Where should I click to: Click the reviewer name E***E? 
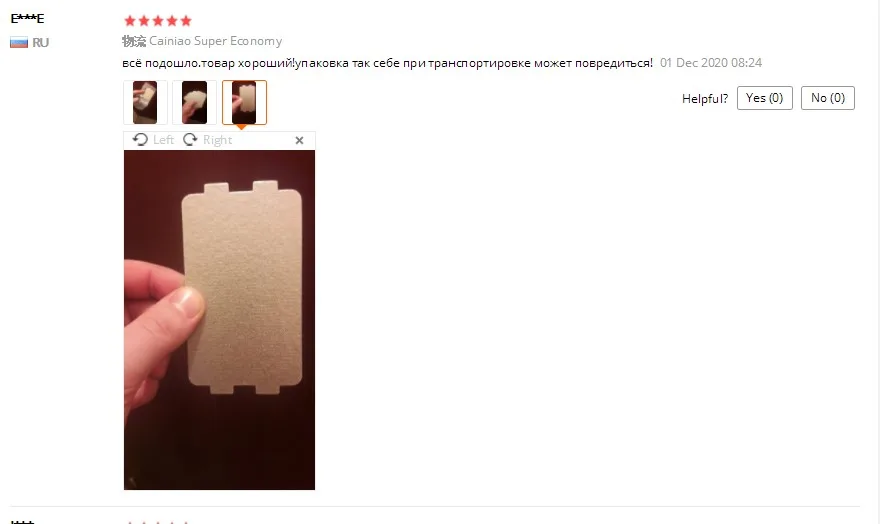click(x=27, y=19)
